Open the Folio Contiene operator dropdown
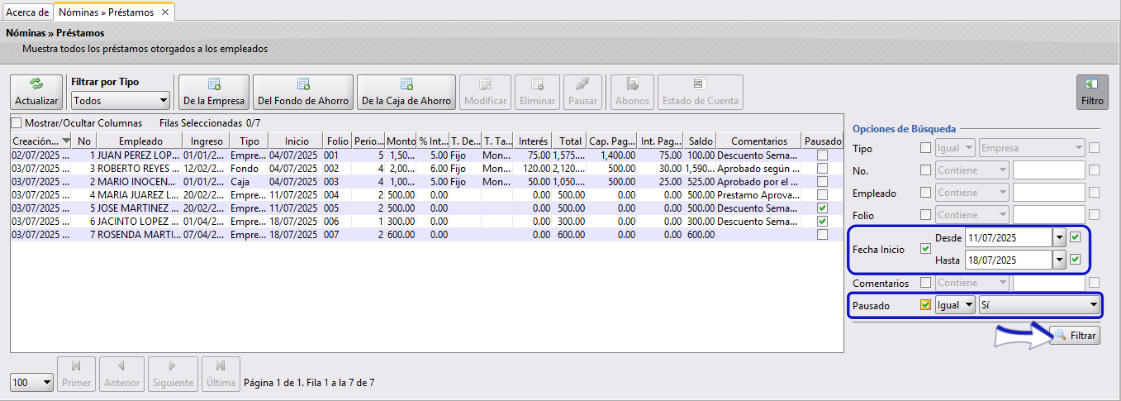The height and width of the screenshot is (401, 1121). [972, 214]
